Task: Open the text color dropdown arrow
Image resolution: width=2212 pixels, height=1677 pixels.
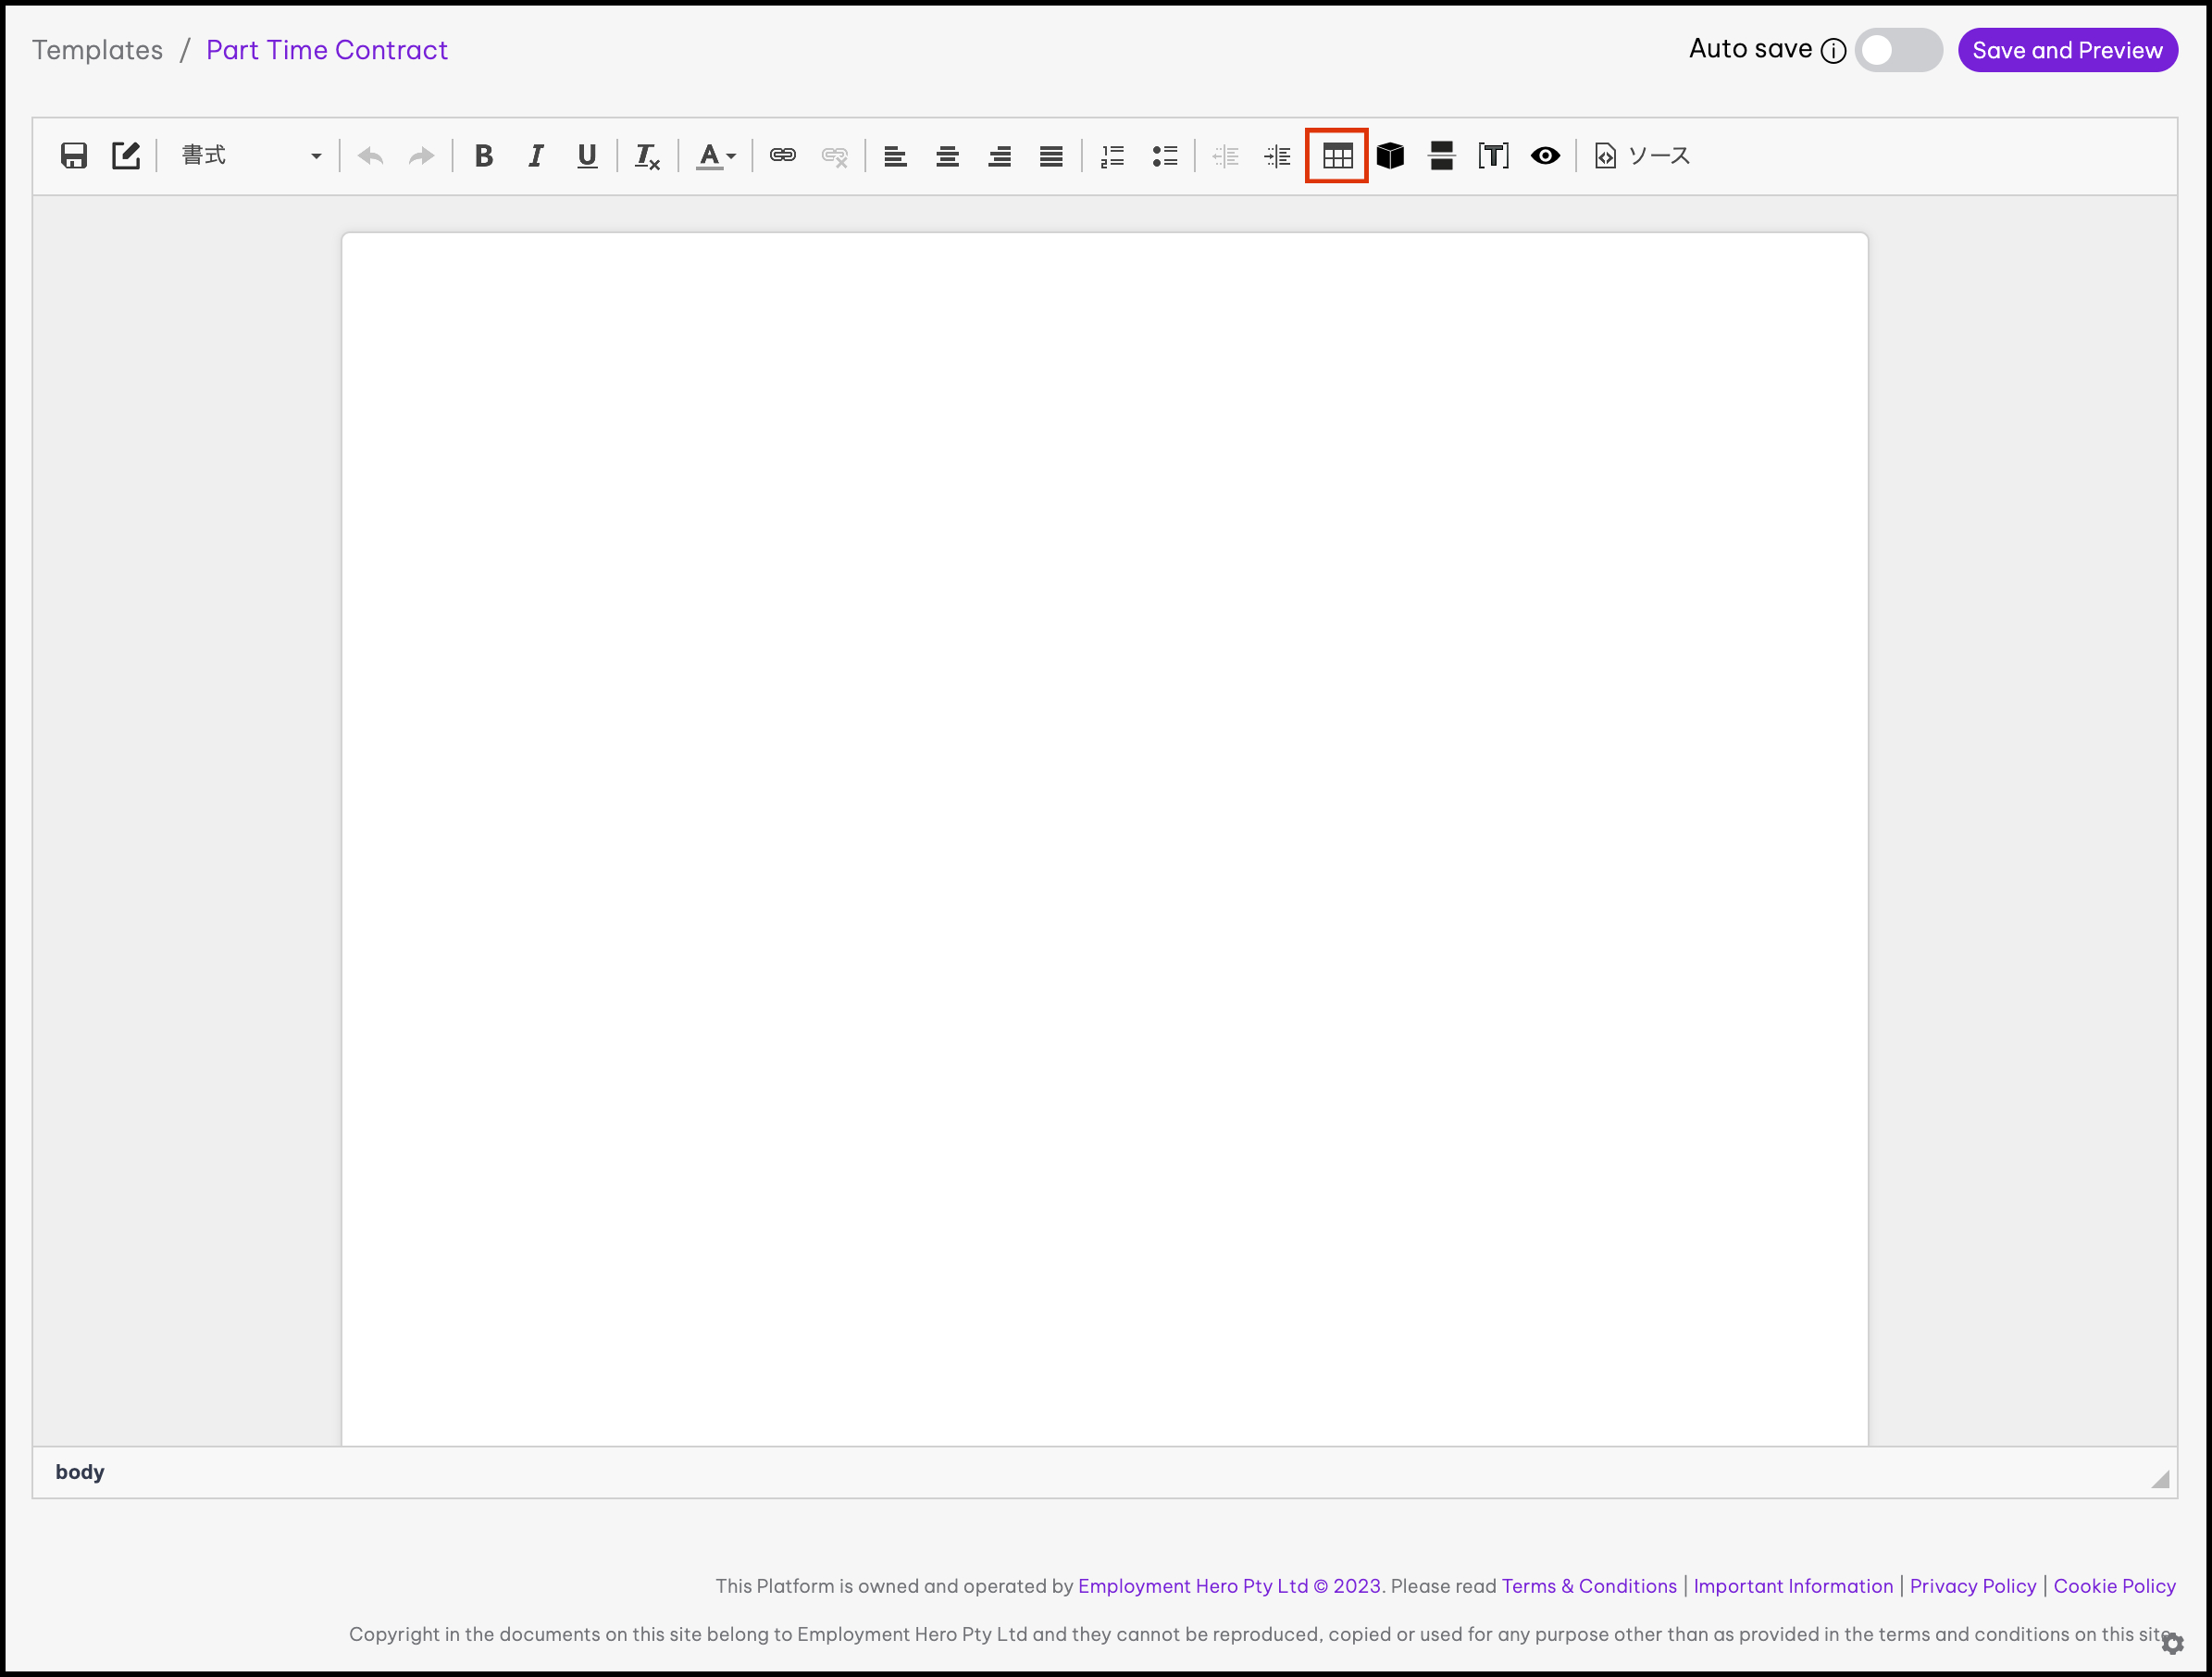Action: 731,156
